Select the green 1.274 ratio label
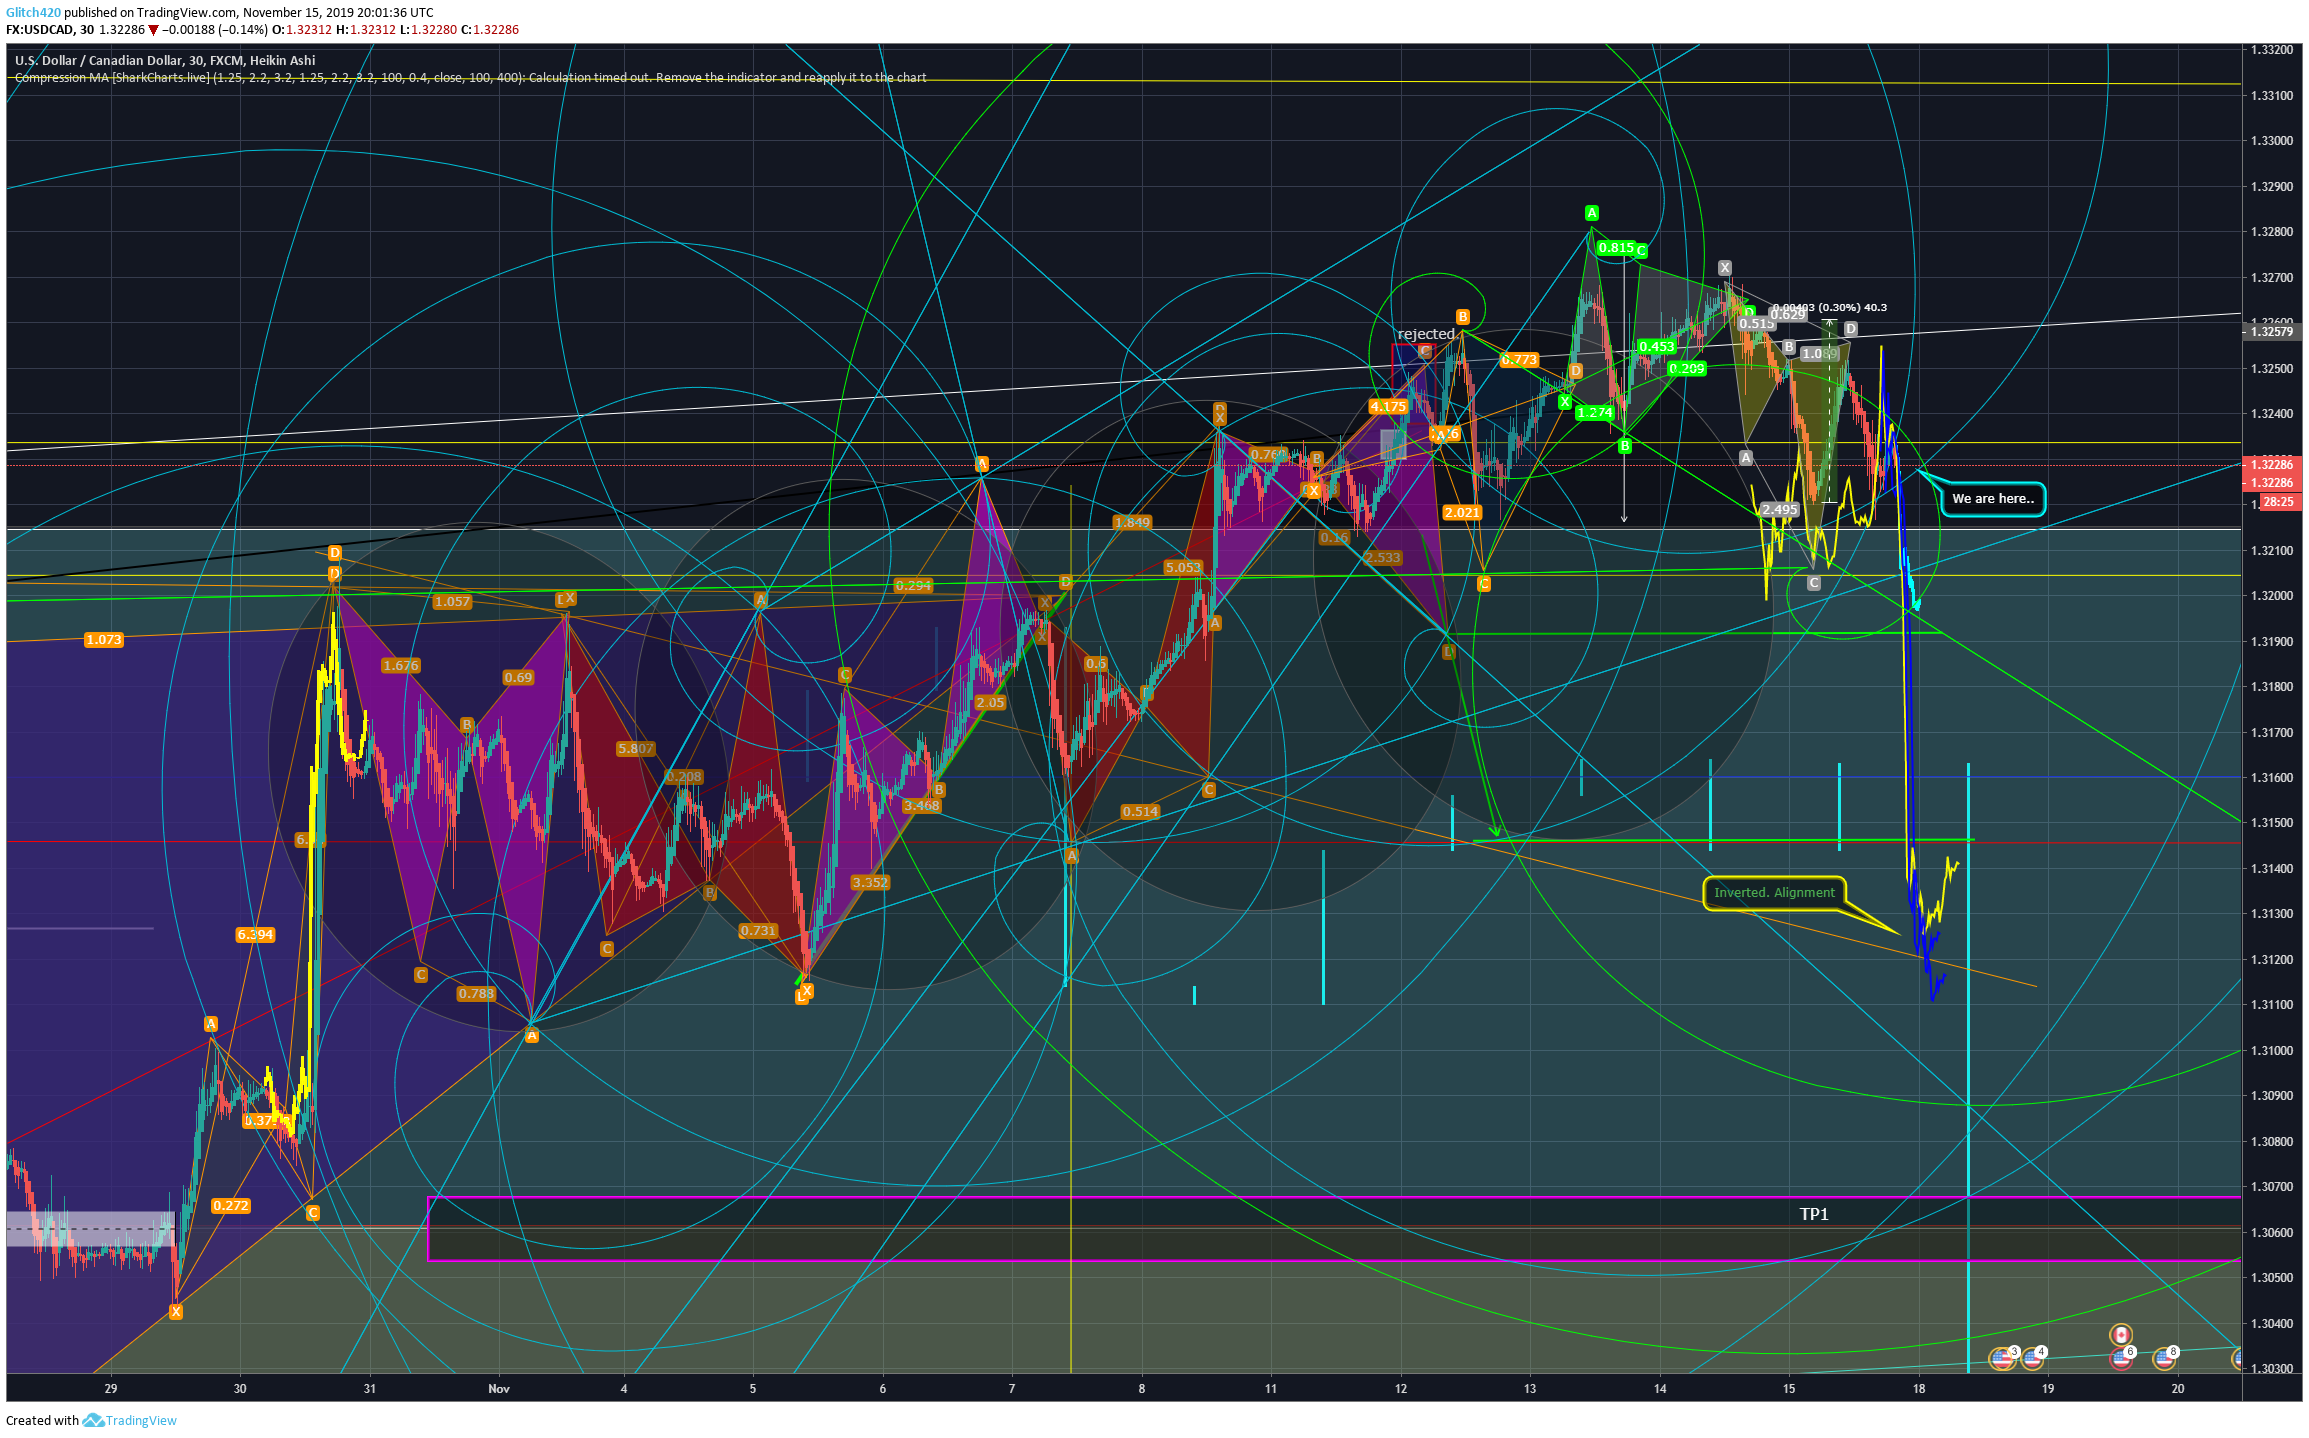This screenshot has width=2309, height=1438. [x=1595, y=413]
